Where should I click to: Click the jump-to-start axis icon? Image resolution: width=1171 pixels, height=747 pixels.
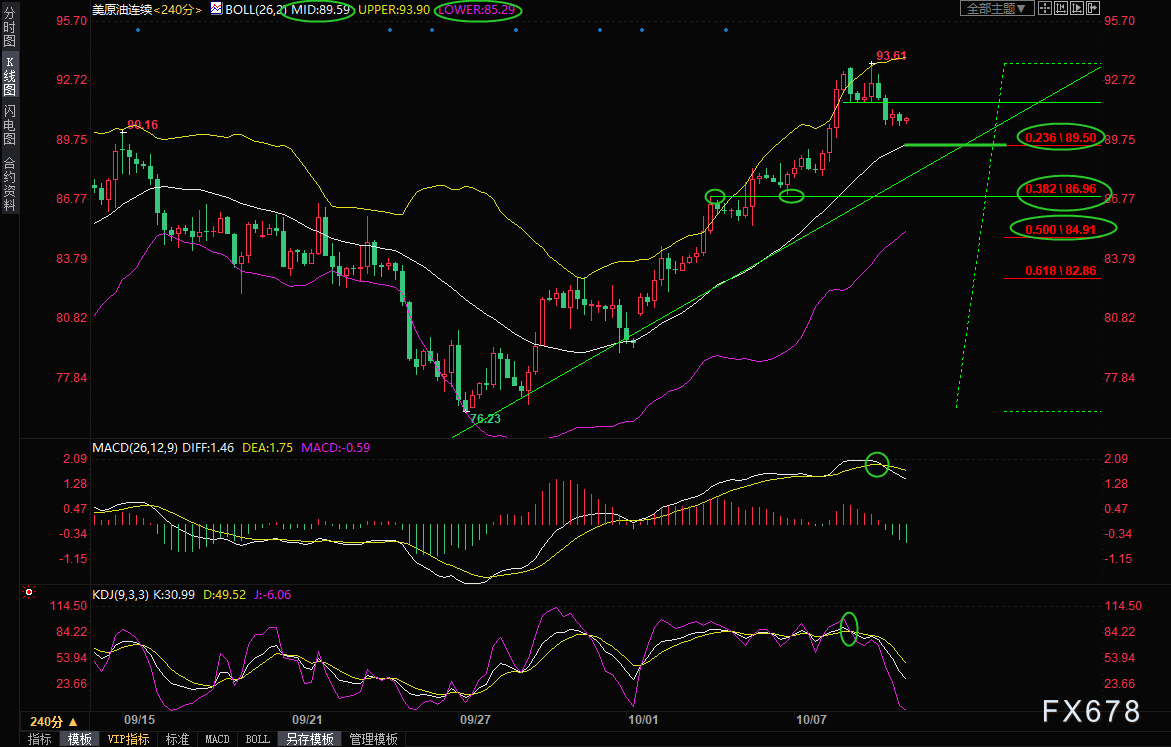tap(1060, 8)
